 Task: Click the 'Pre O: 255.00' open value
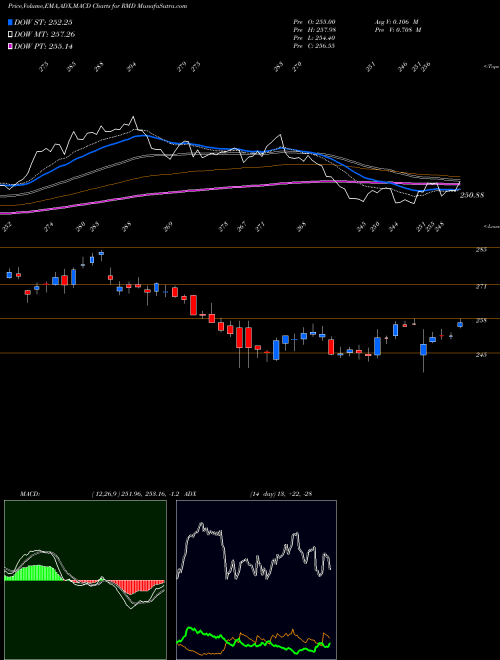[x=314, y=22]
